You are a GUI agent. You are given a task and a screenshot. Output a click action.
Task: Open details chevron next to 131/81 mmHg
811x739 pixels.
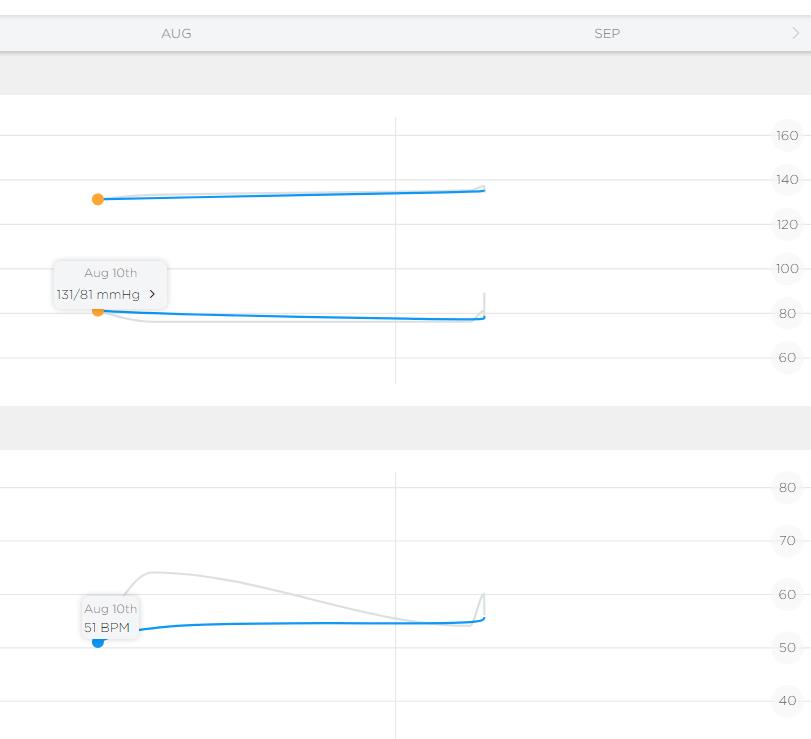coord(152,294)
